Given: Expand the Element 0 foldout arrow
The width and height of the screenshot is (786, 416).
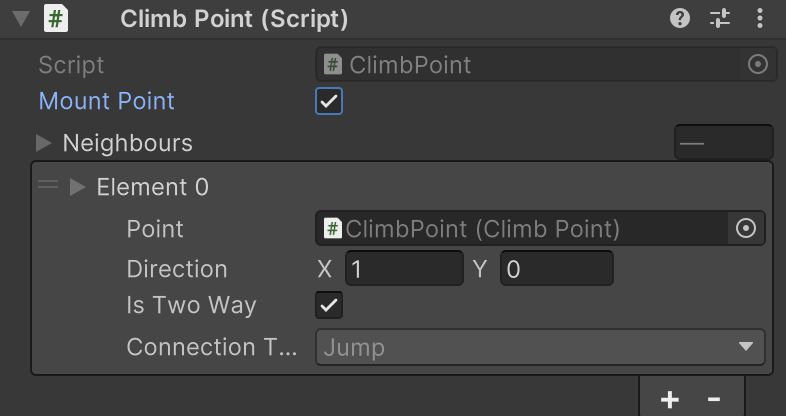Looking at the screenshot, I should pos(78,187).
